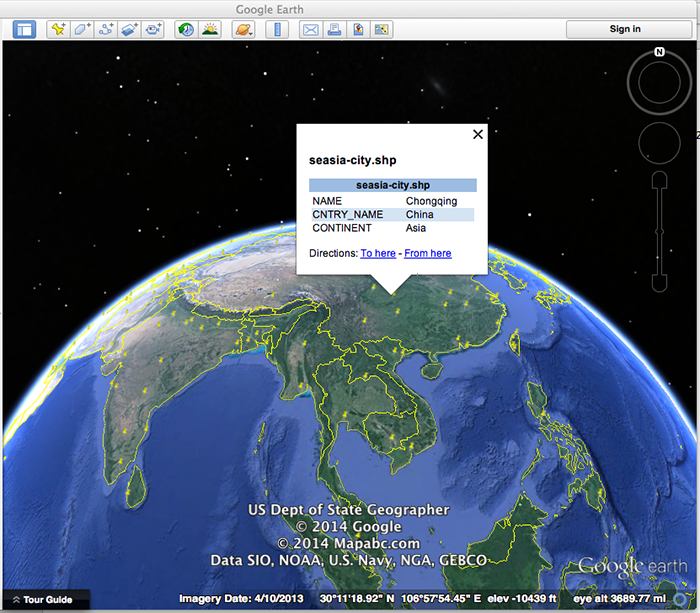
Task: Print the current view icon
Action: 334,29
